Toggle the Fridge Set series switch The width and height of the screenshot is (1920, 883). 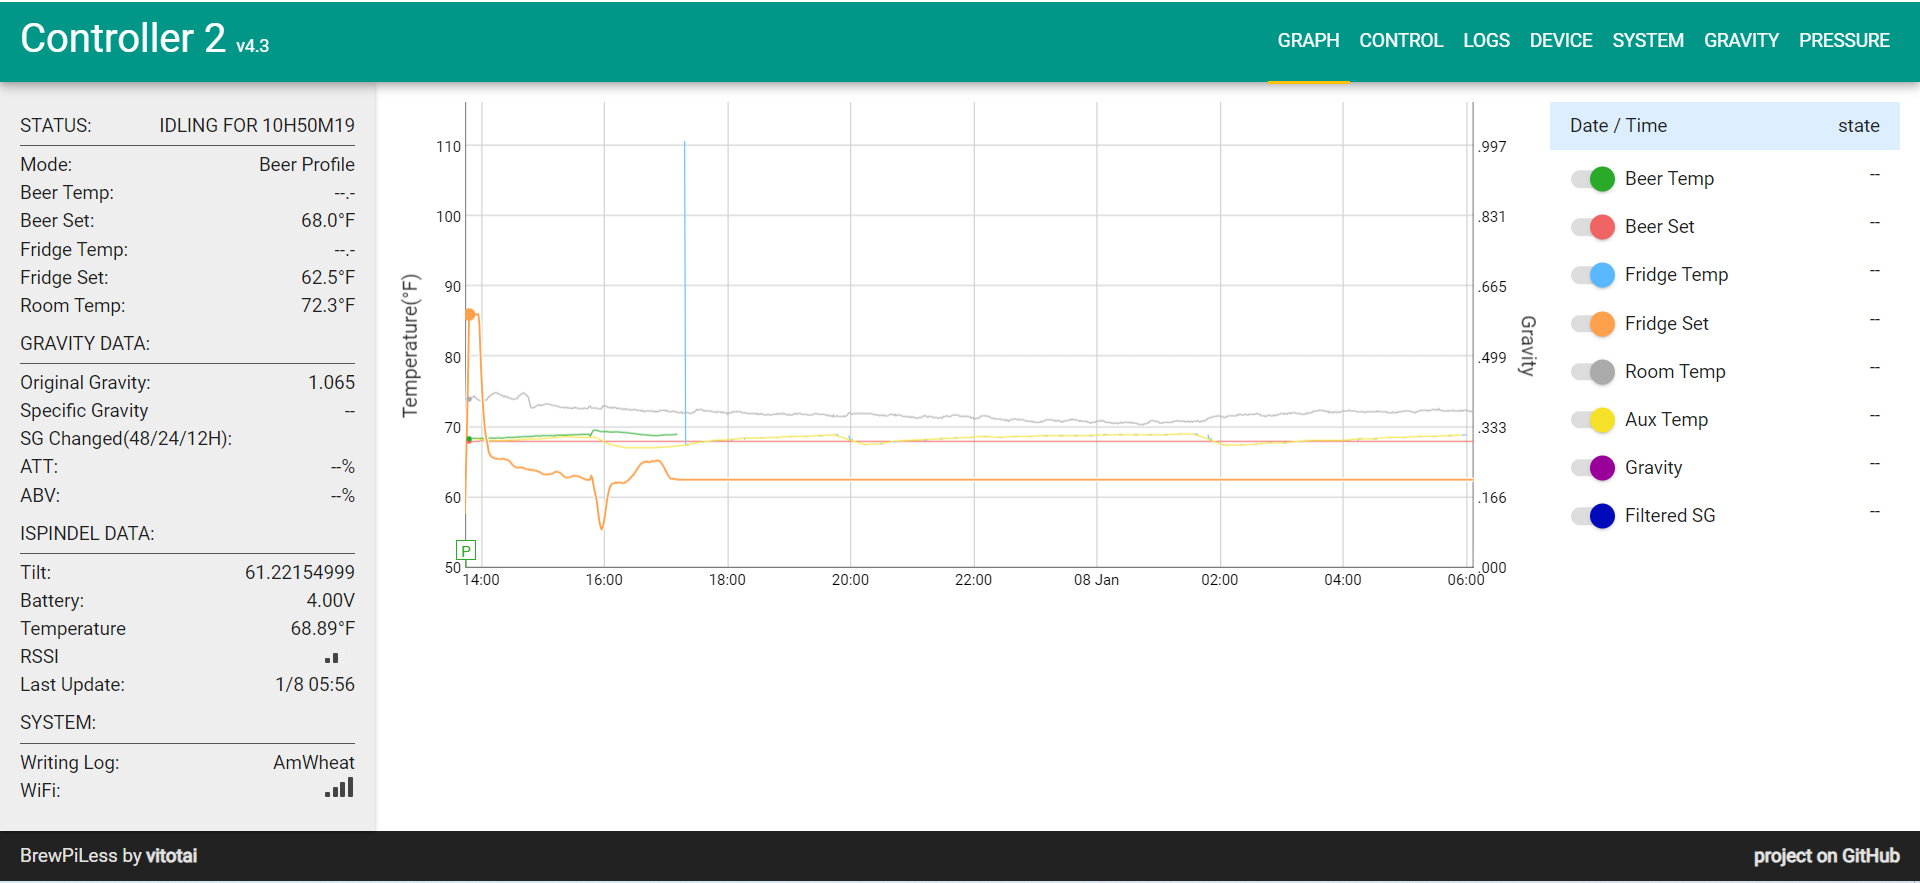tap(1593, 324)
